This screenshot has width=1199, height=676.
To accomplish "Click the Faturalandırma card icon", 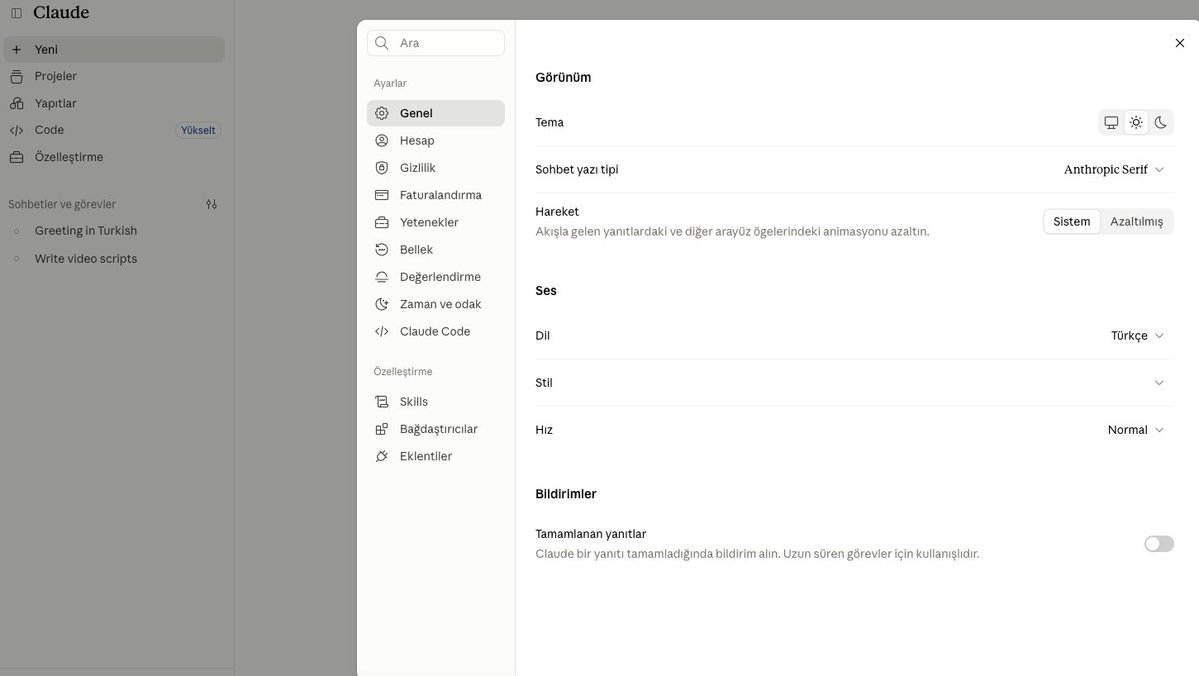I will [382, 195].
